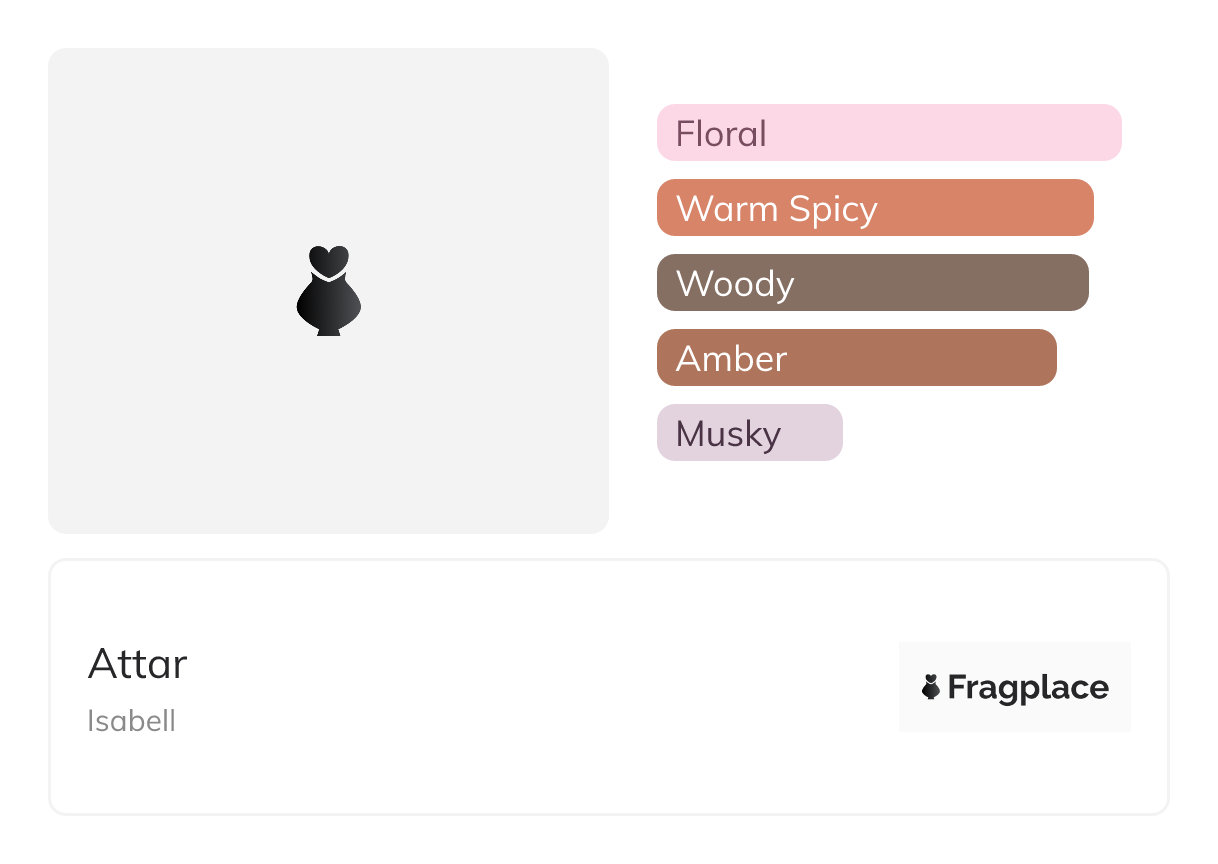Click the Musky text label
This screenshot has width=1218, height=864.
click(728, 434)
